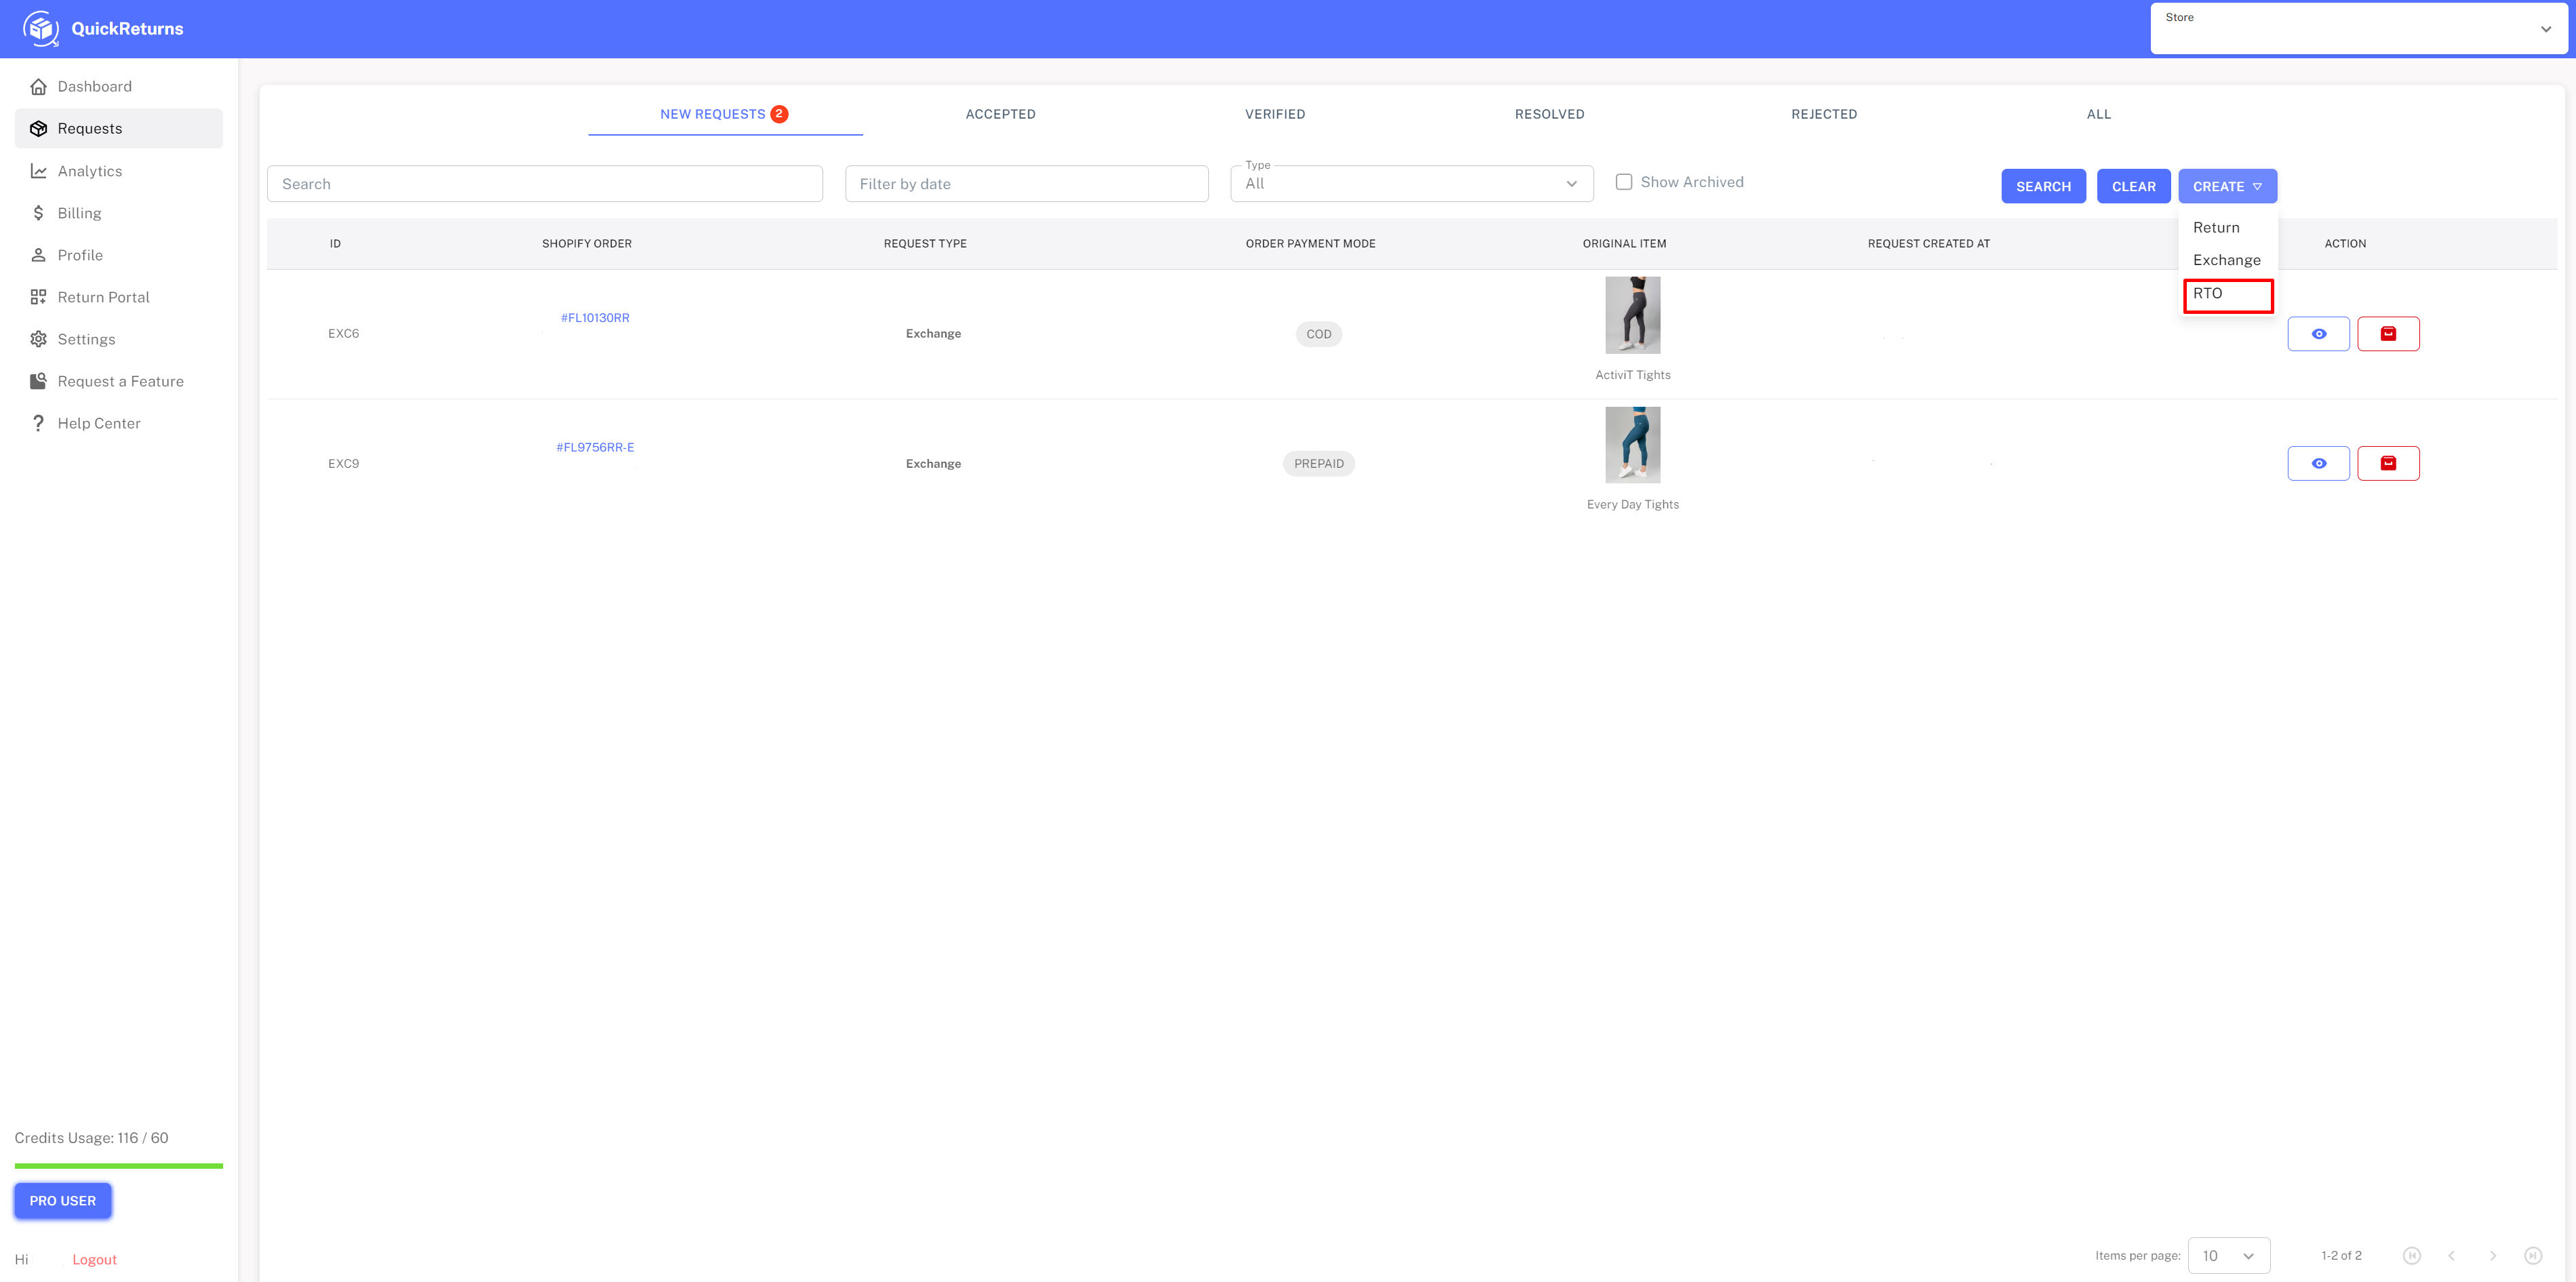2576x1282 pixels.
Task: Open the Help Center sidebar item
Action: (x=119, y=423)
